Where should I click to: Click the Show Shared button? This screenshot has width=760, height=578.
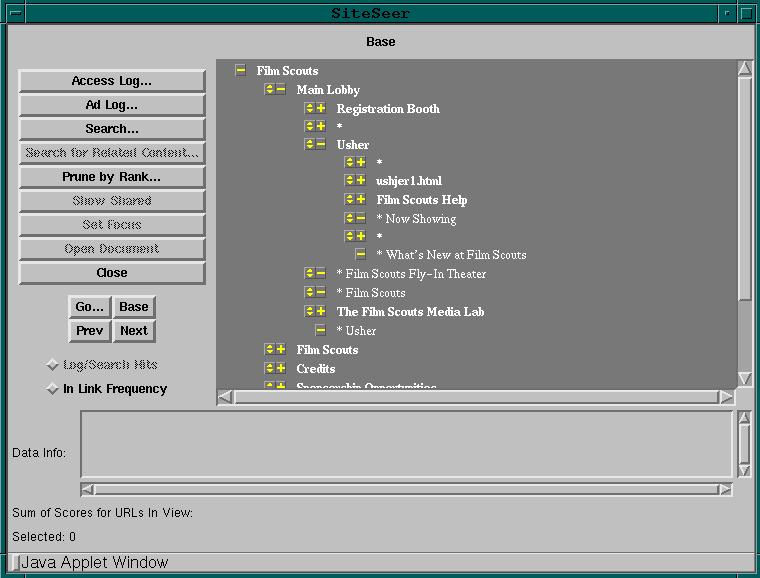[112, 201]
